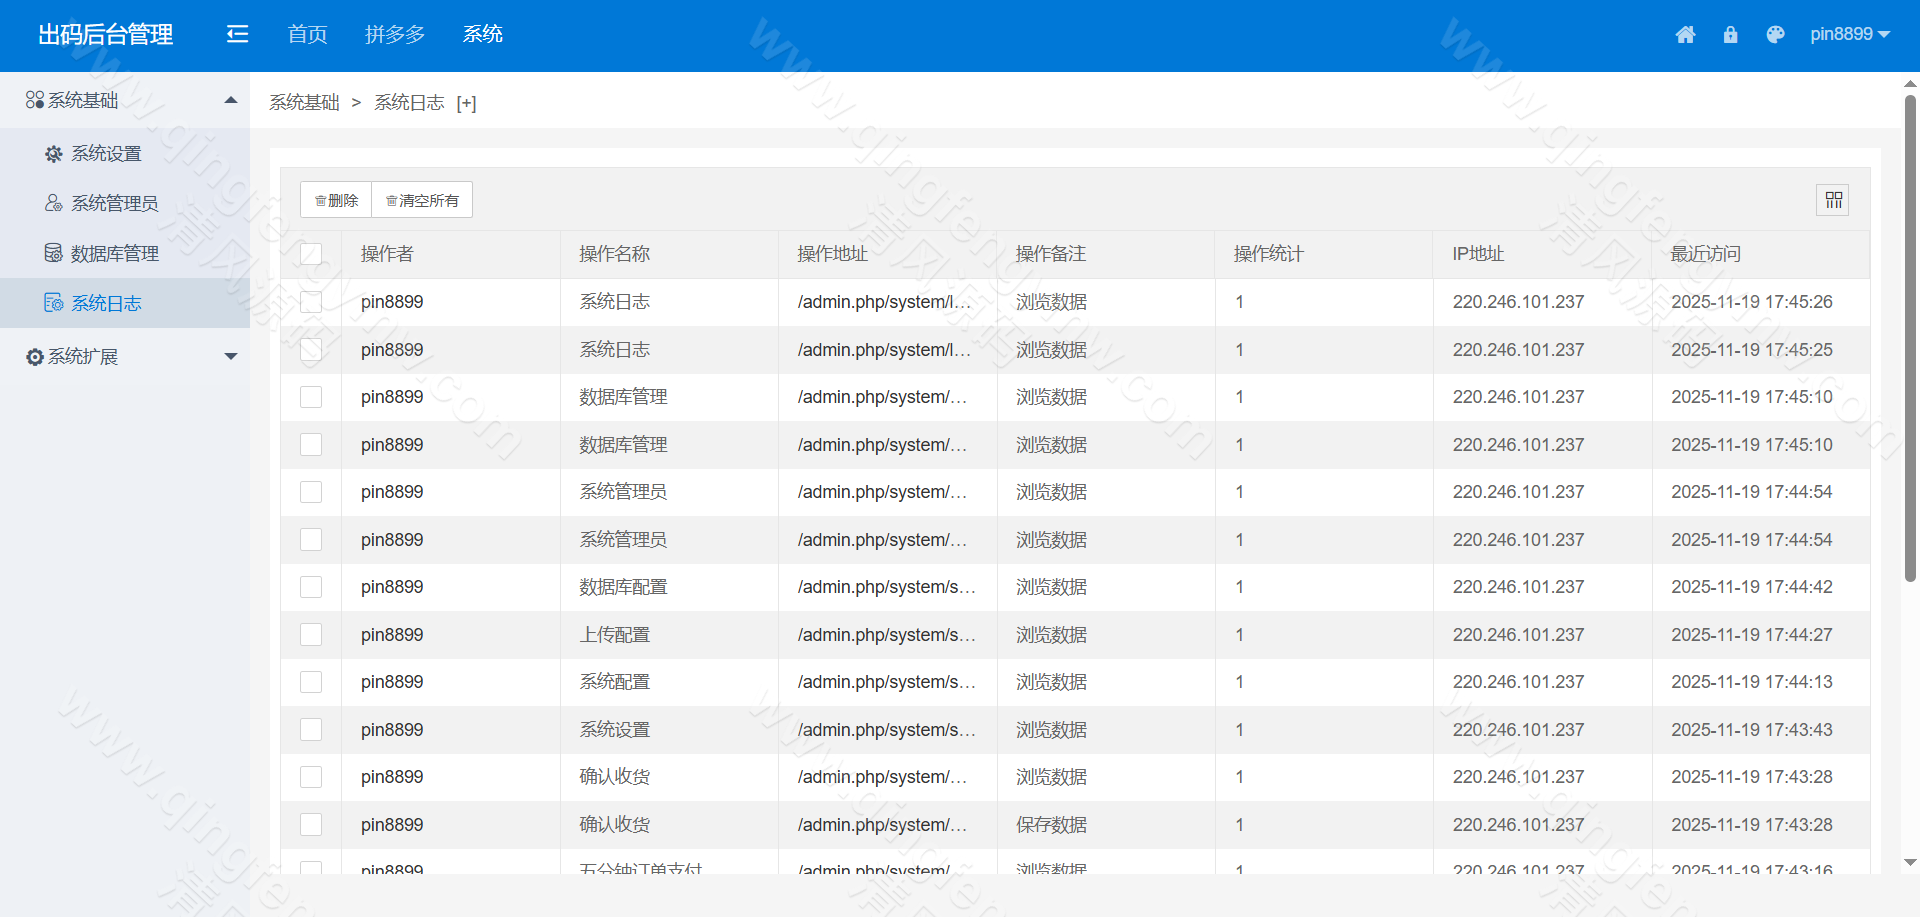Click the home icon in top header

[1685, 35]
